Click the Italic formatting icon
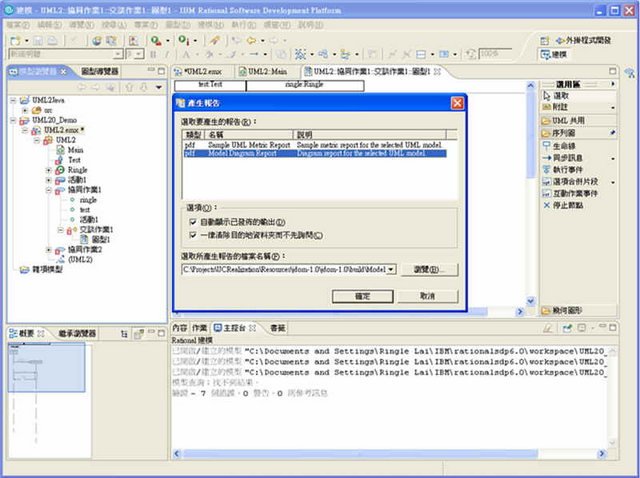This screenshot has height=478, width=640. 167,54
